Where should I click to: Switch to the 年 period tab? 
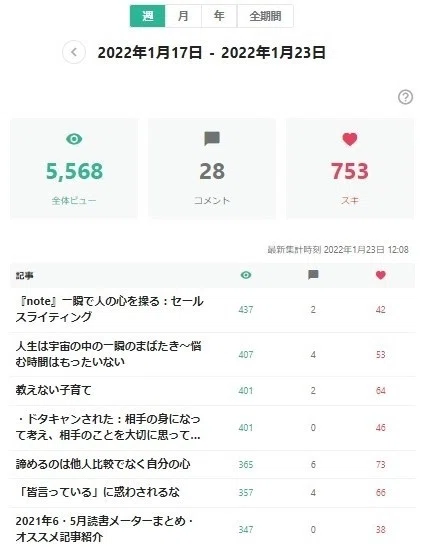pos(219,16)
